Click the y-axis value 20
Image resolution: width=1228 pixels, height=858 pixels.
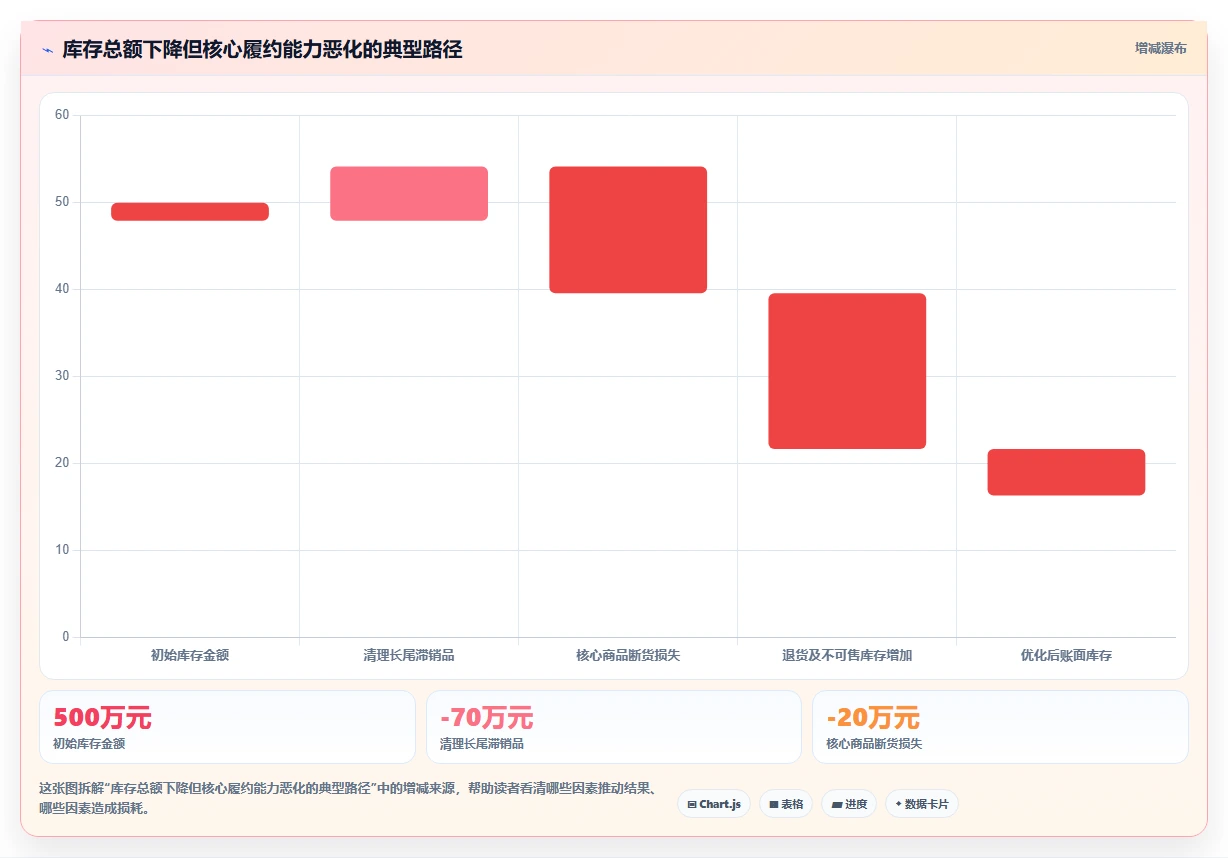(x=62, y=463)
